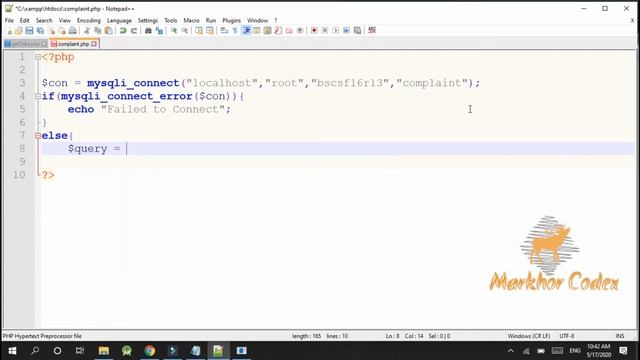
Task: Click "UTF-8" encoding in status bar
Action: coord(567,336)
